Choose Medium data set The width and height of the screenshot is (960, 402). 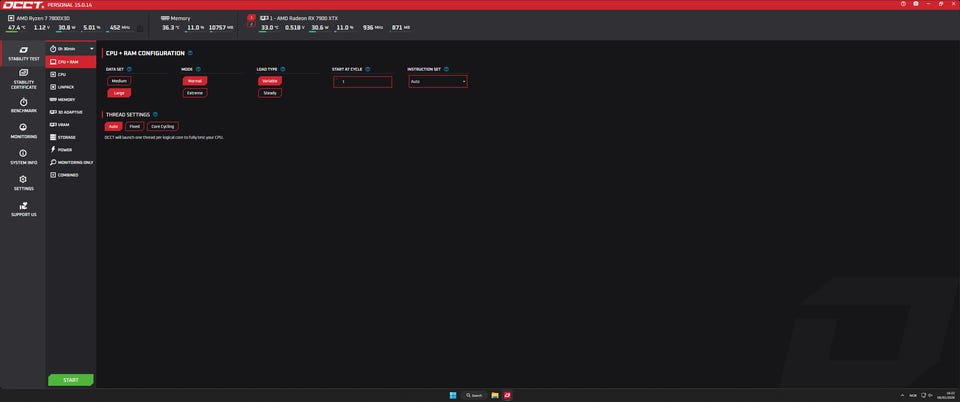point(119,81)
